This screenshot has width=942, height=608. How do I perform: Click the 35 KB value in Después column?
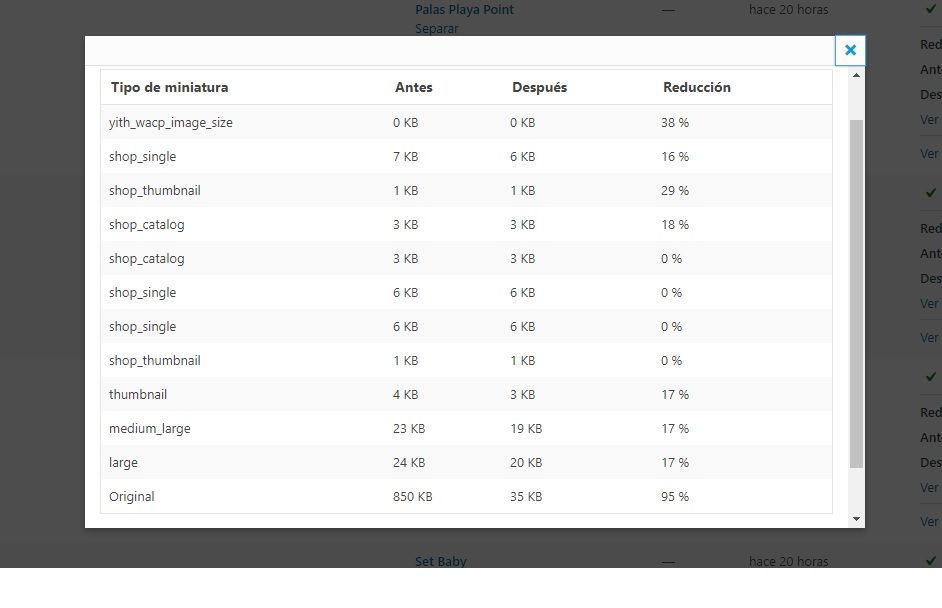(526, 497)
